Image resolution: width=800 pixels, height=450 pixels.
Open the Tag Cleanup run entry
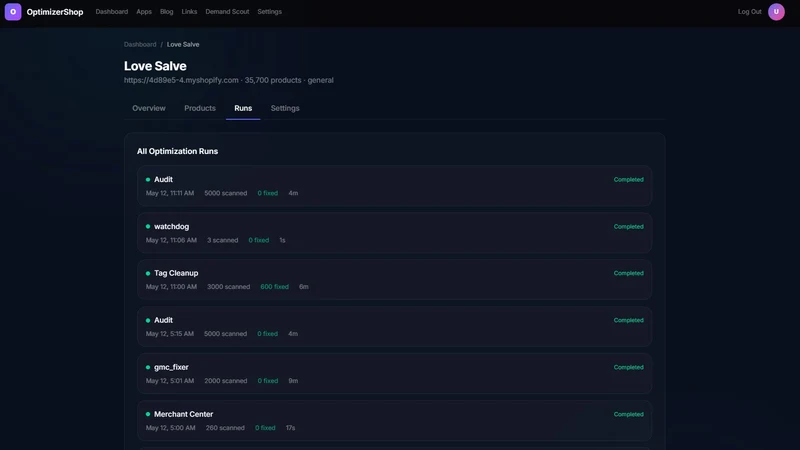394,280
